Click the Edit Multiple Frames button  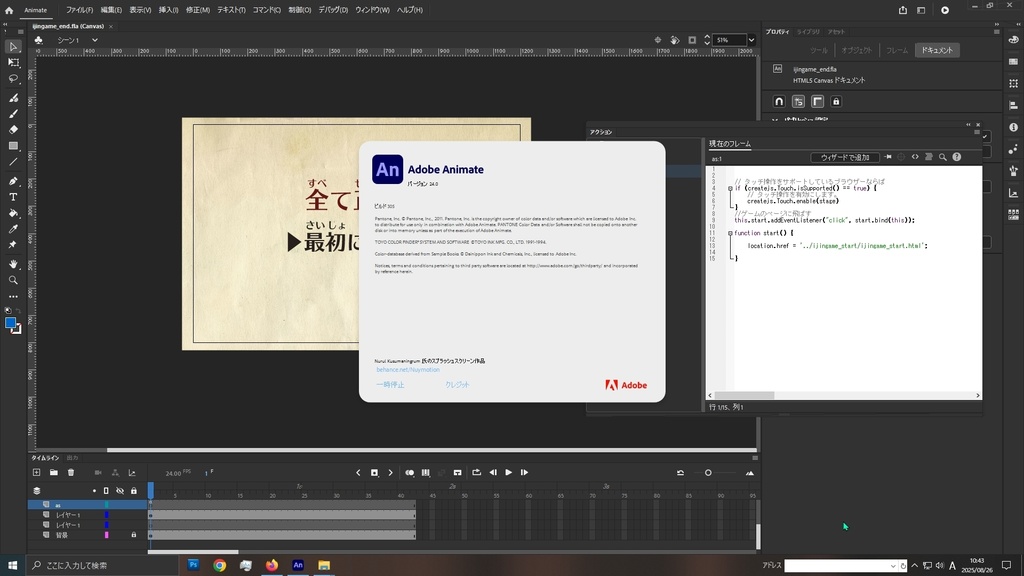(x=426, y=472)
